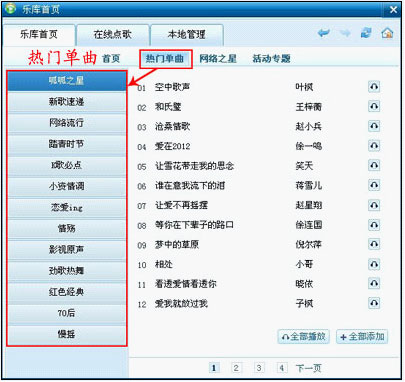405x382 pixels.
Task: Close the 乐库首页 window
Action: click(393, 10)
